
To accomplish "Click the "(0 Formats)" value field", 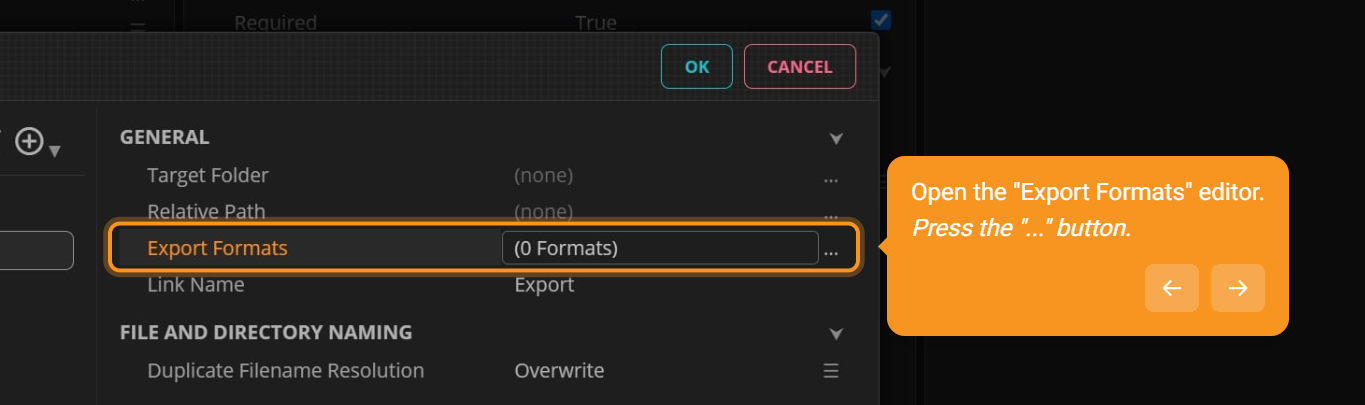I will [x=659, y=248].
